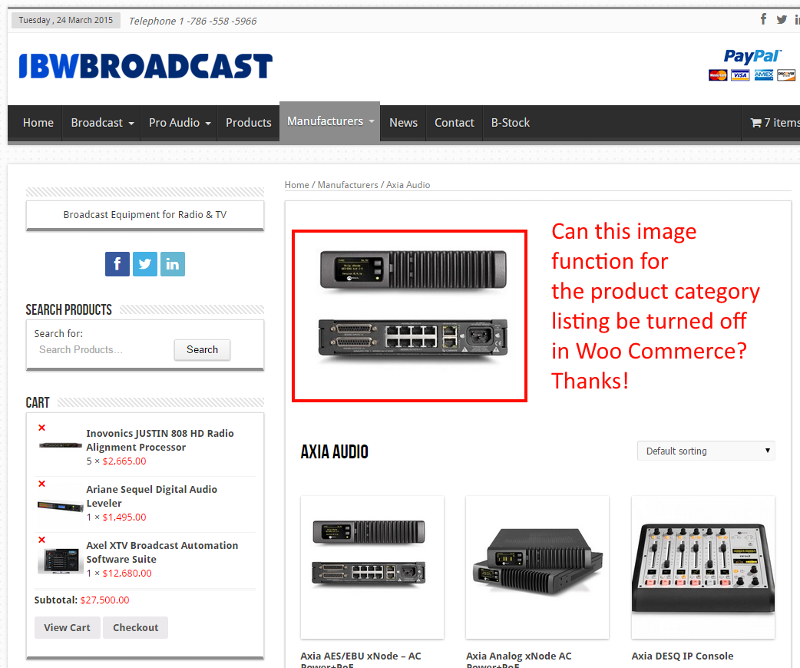Click the IBW Broadcast logo
The image size is (800, 668).
point(145,66)
